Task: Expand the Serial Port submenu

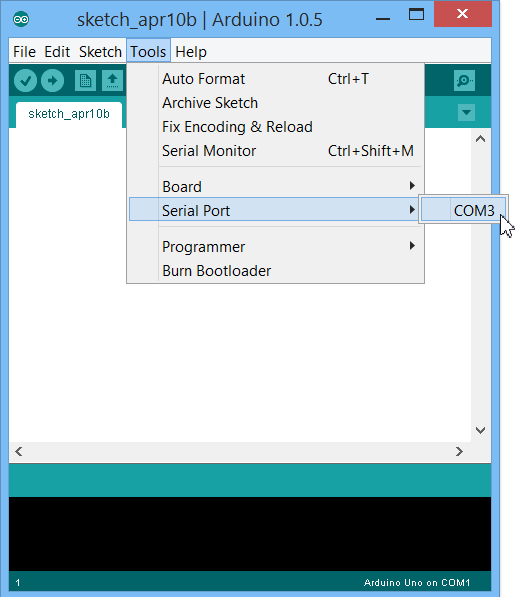Action: [274, 210]
